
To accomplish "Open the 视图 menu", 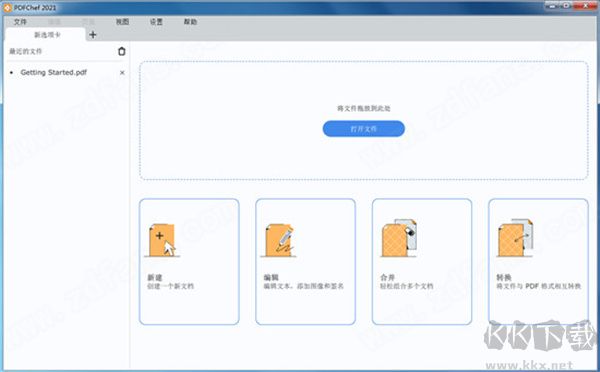I will pos(122,22).
